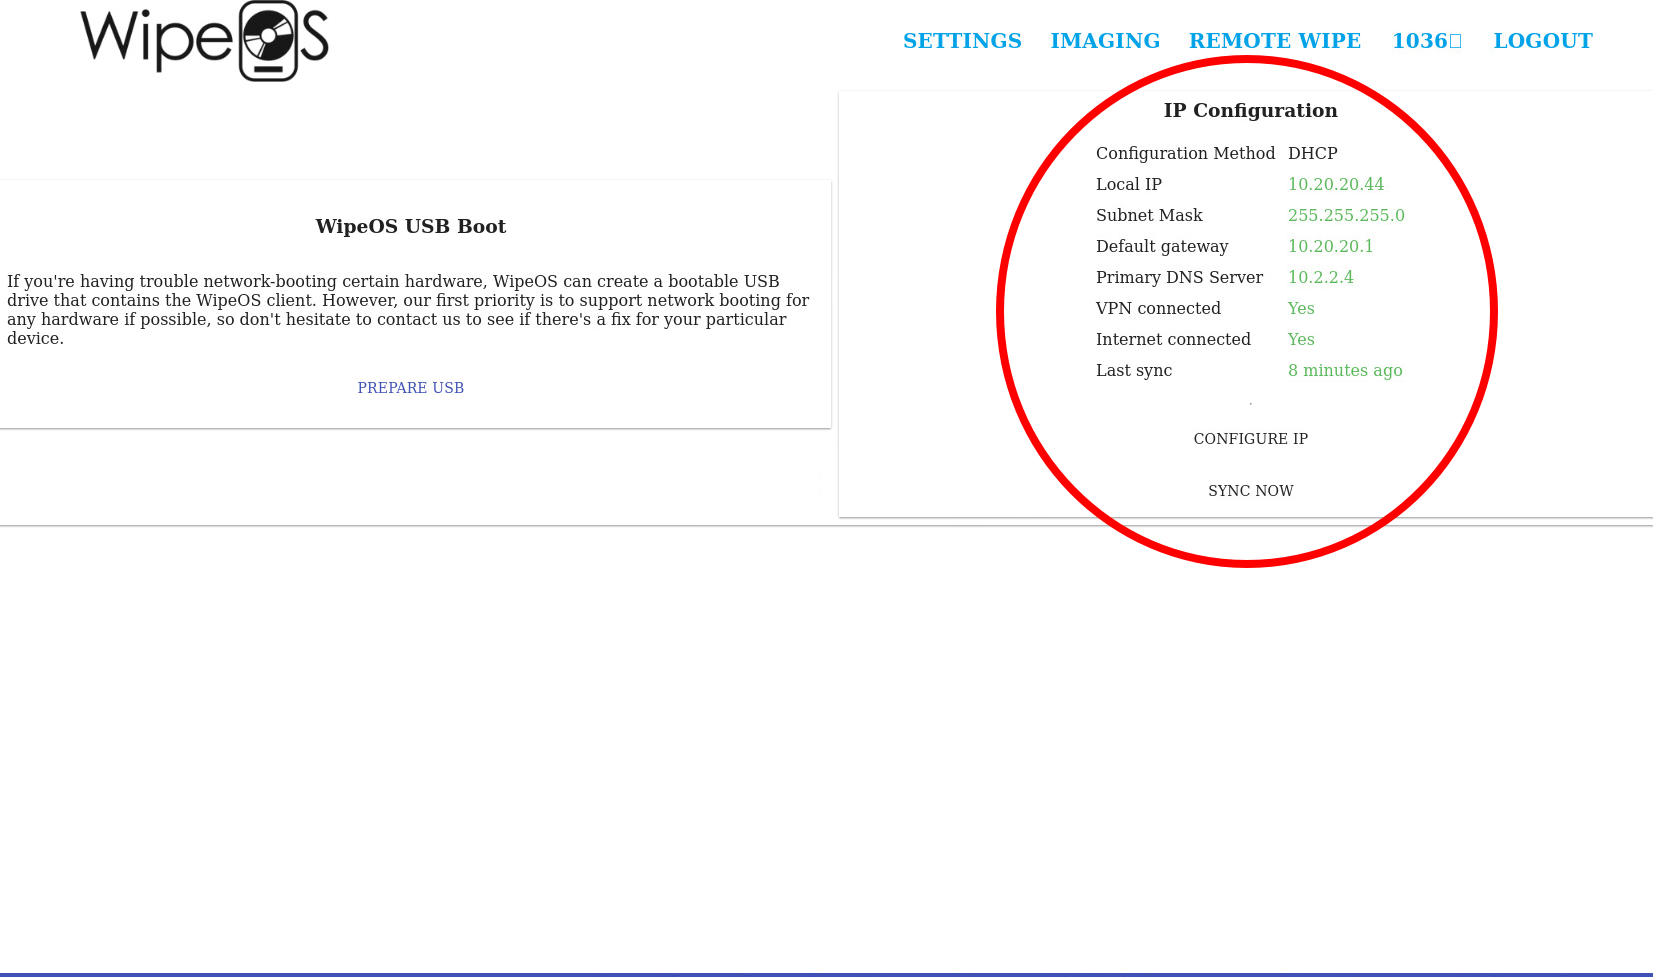Select Subnet Mask value 255.255.255.0
Viewport: 1653px width, 977px height.
tap(1346, 215)
